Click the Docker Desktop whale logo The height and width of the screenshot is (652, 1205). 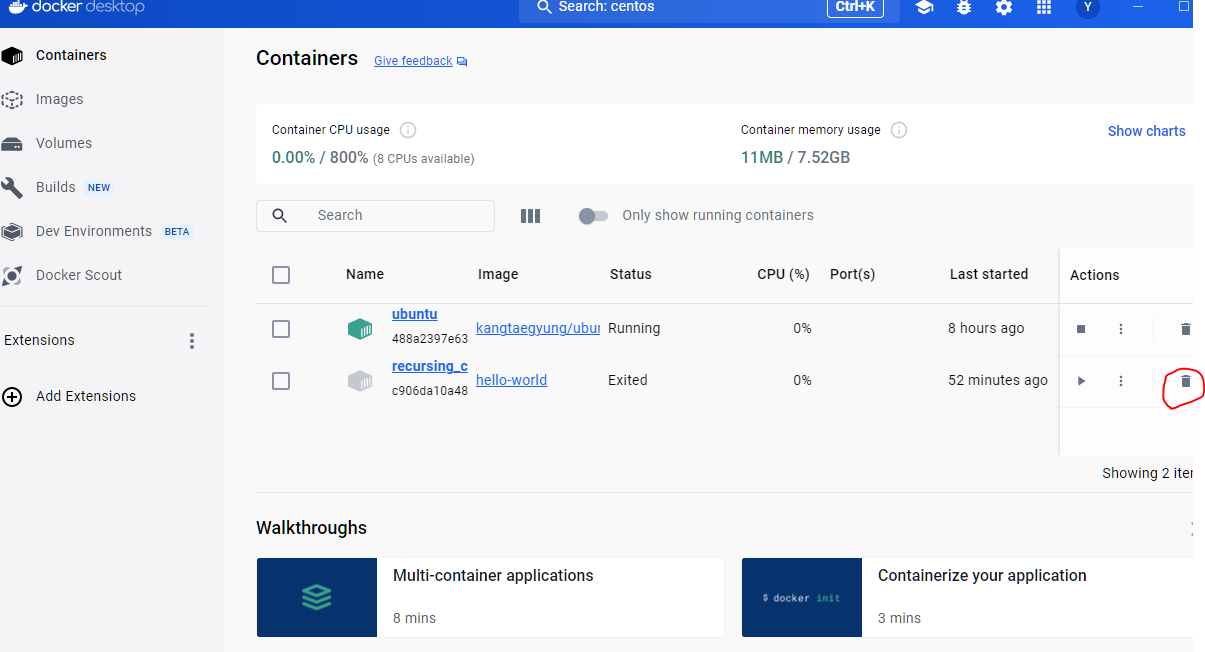click(x=17, y=7)
